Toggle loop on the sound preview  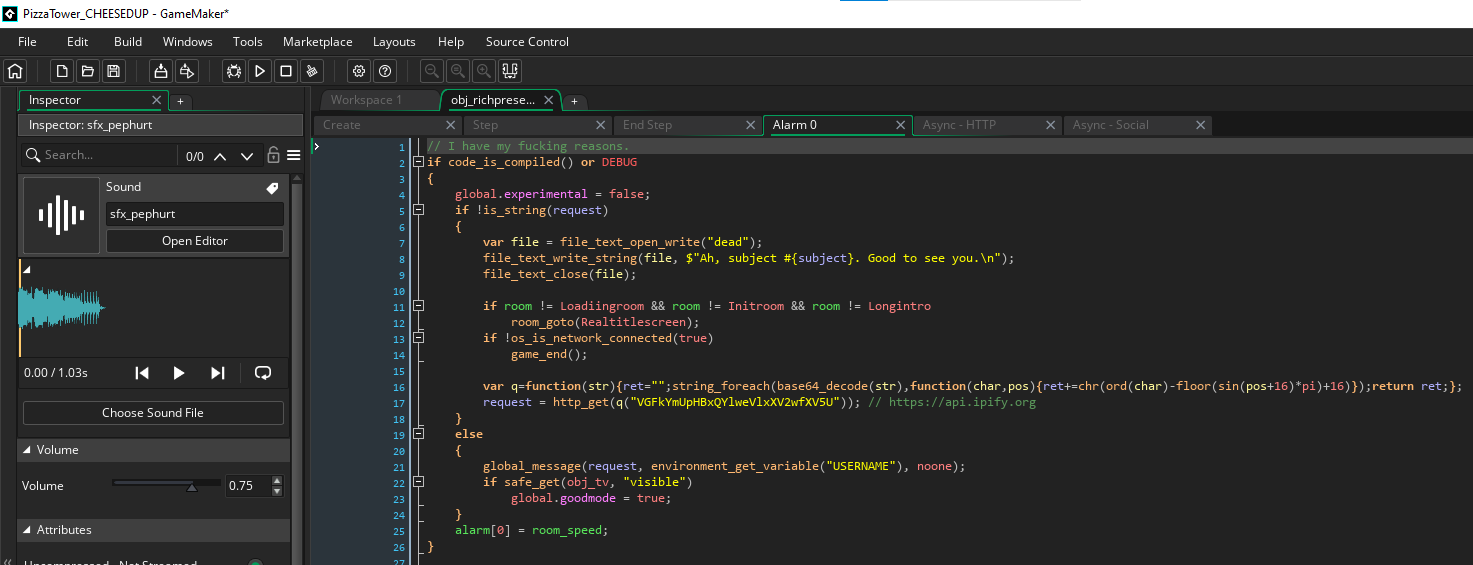tap(263, 373)
